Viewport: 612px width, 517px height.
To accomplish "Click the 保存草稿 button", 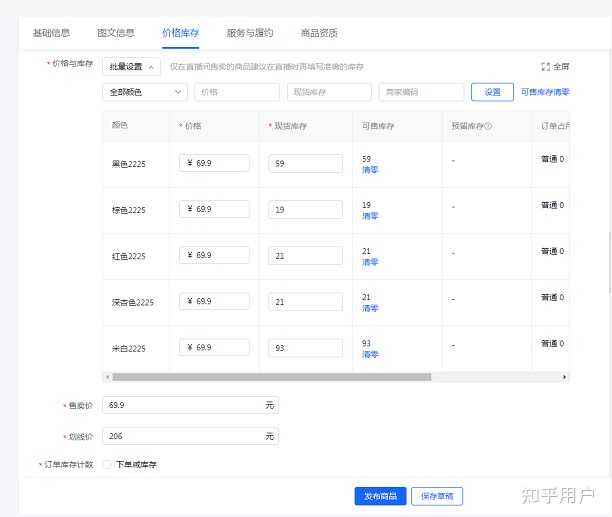I will [x=437, y=496].
